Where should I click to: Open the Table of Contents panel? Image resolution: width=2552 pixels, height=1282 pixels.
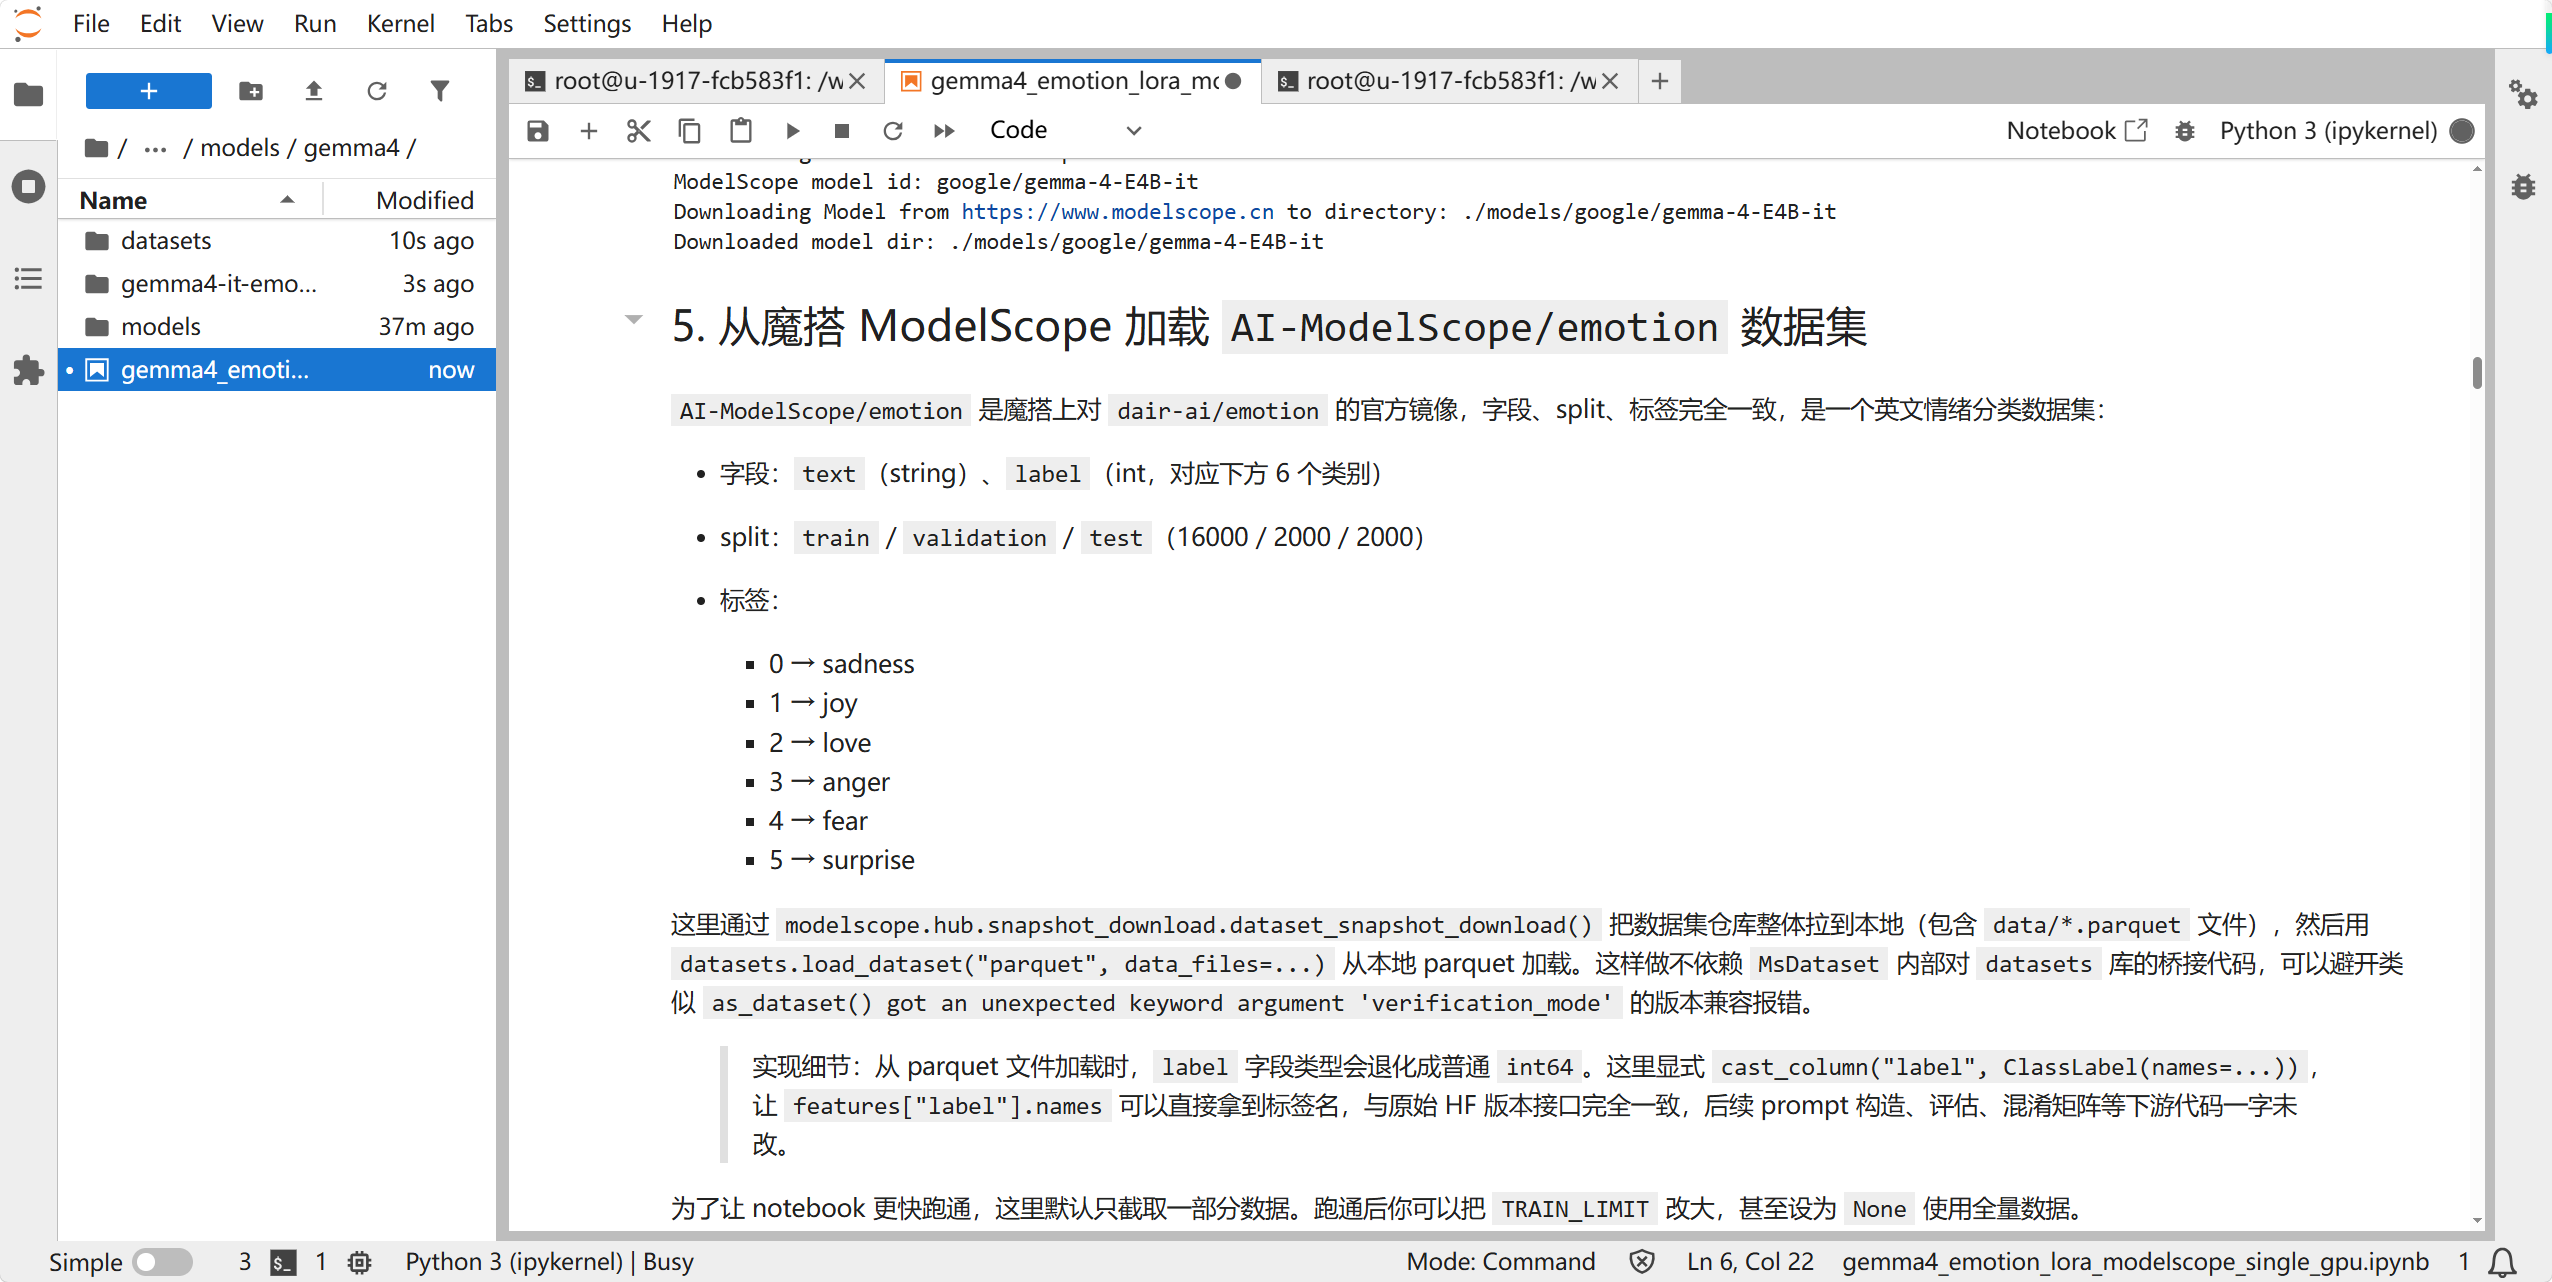click(28, 279)
